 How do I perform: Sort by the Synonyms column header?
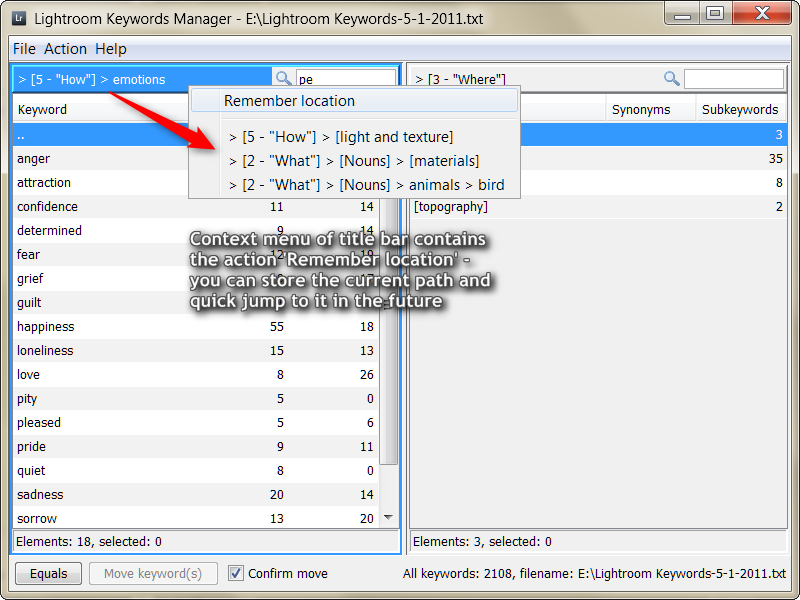[x=651, y=109]
